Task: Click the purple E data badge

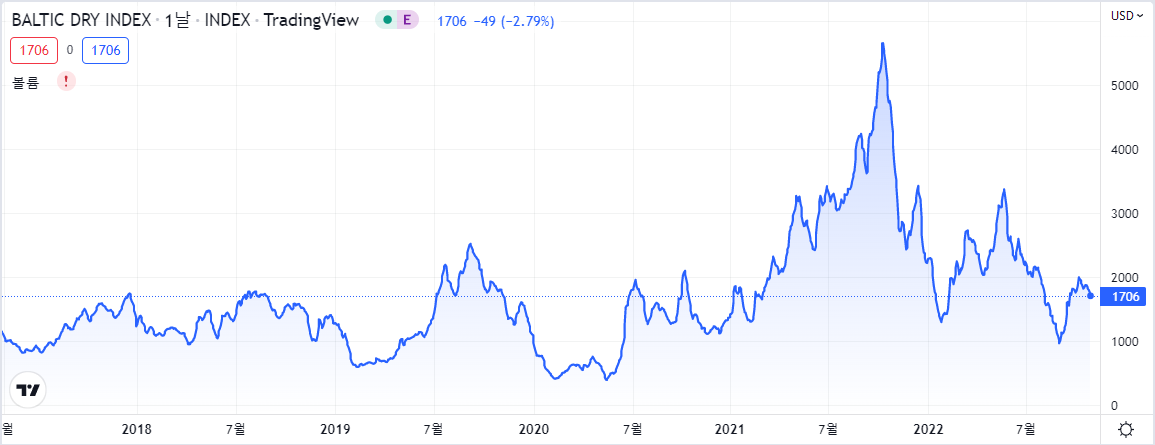Action: point(407,21)
